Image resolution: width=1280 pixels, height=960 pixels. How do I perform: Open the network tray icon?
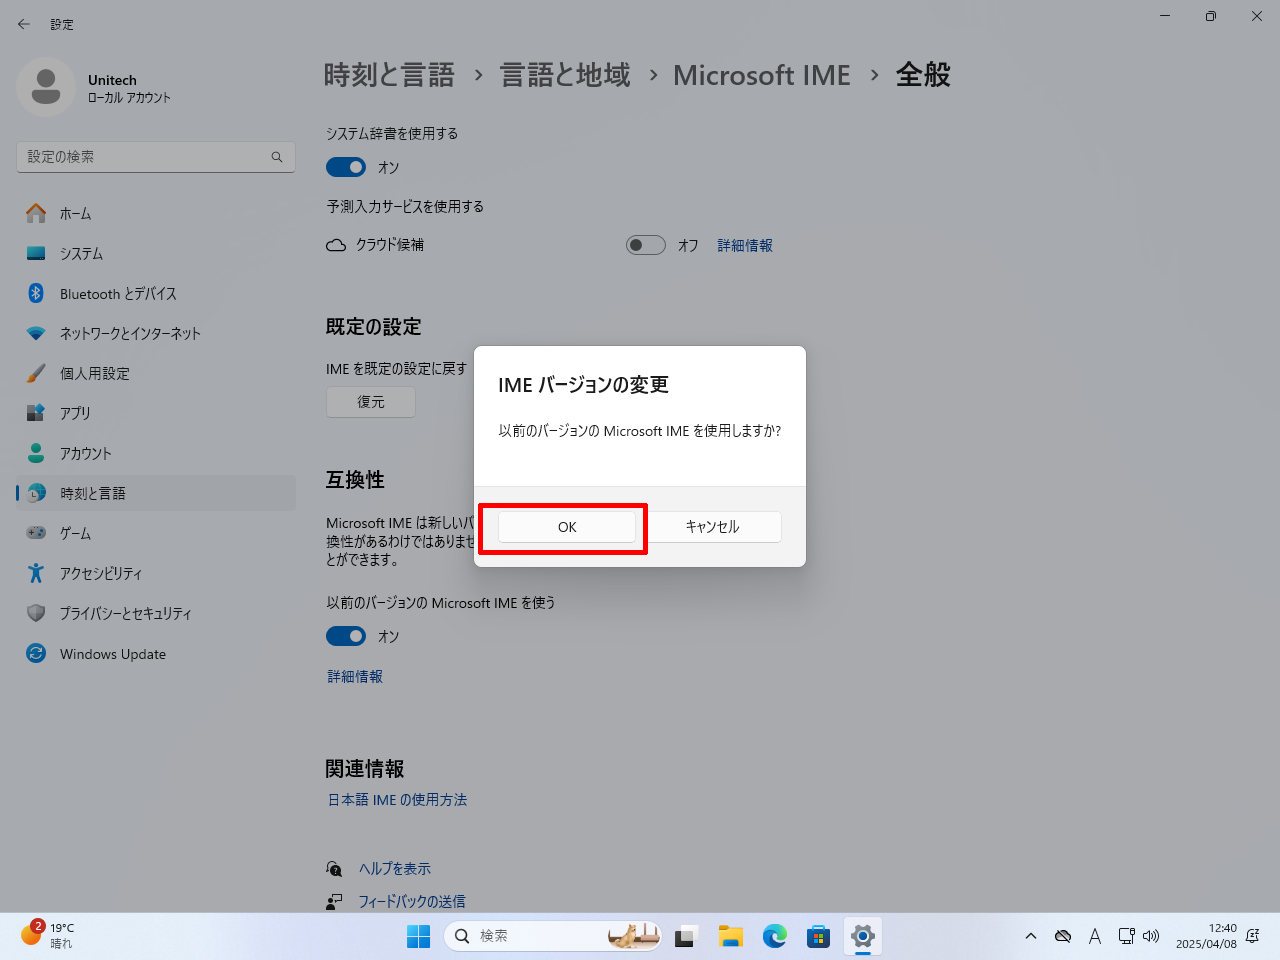[x=1126, y=936]
